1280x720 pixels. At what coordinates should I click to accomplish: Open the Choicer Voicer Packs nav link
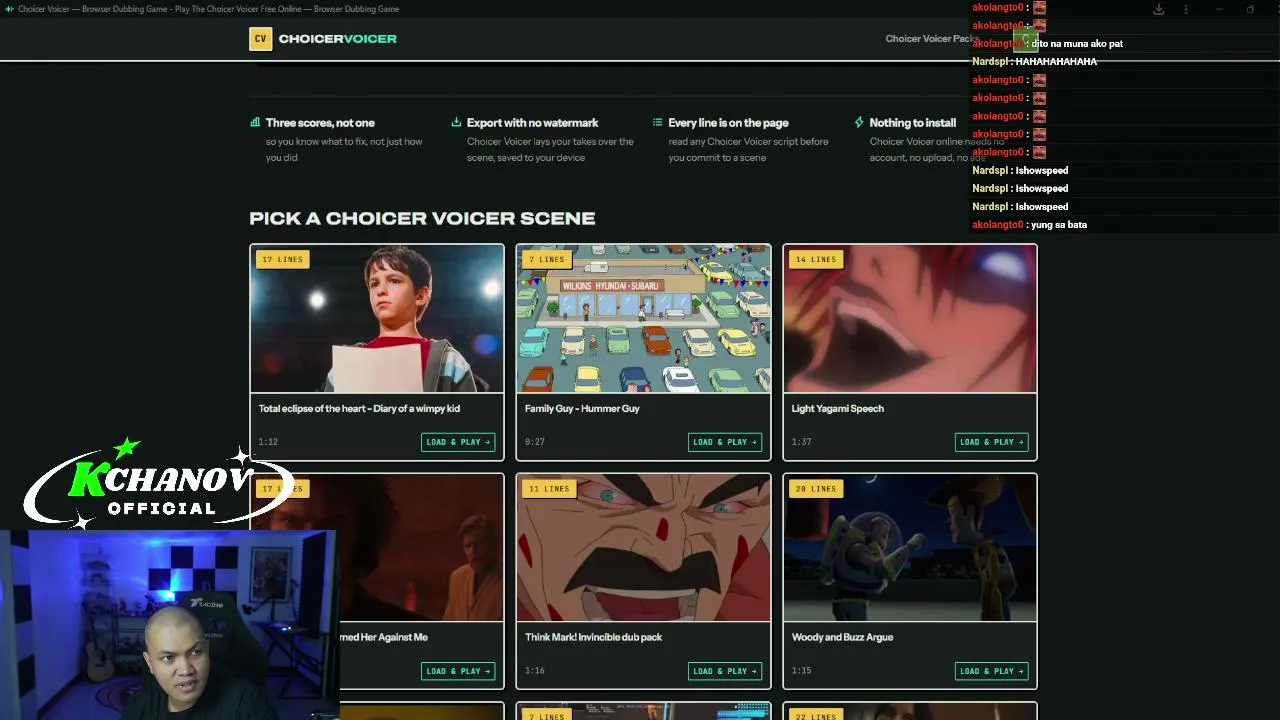pyautogui.click(x=932, y=39)
